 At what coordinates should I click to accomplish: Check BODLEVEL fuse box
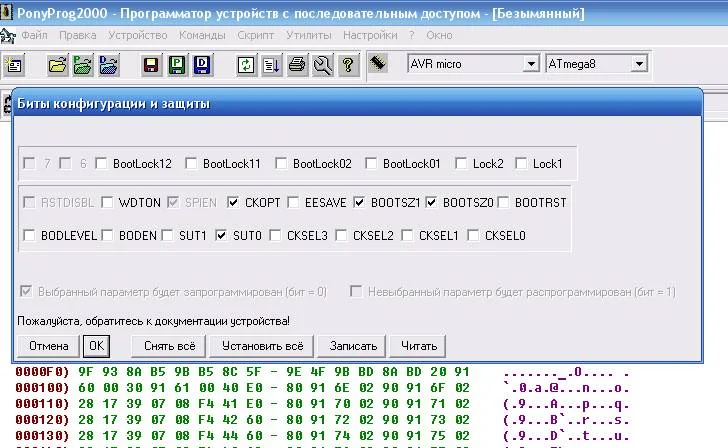pyautogui.click(x=29, y=235)
